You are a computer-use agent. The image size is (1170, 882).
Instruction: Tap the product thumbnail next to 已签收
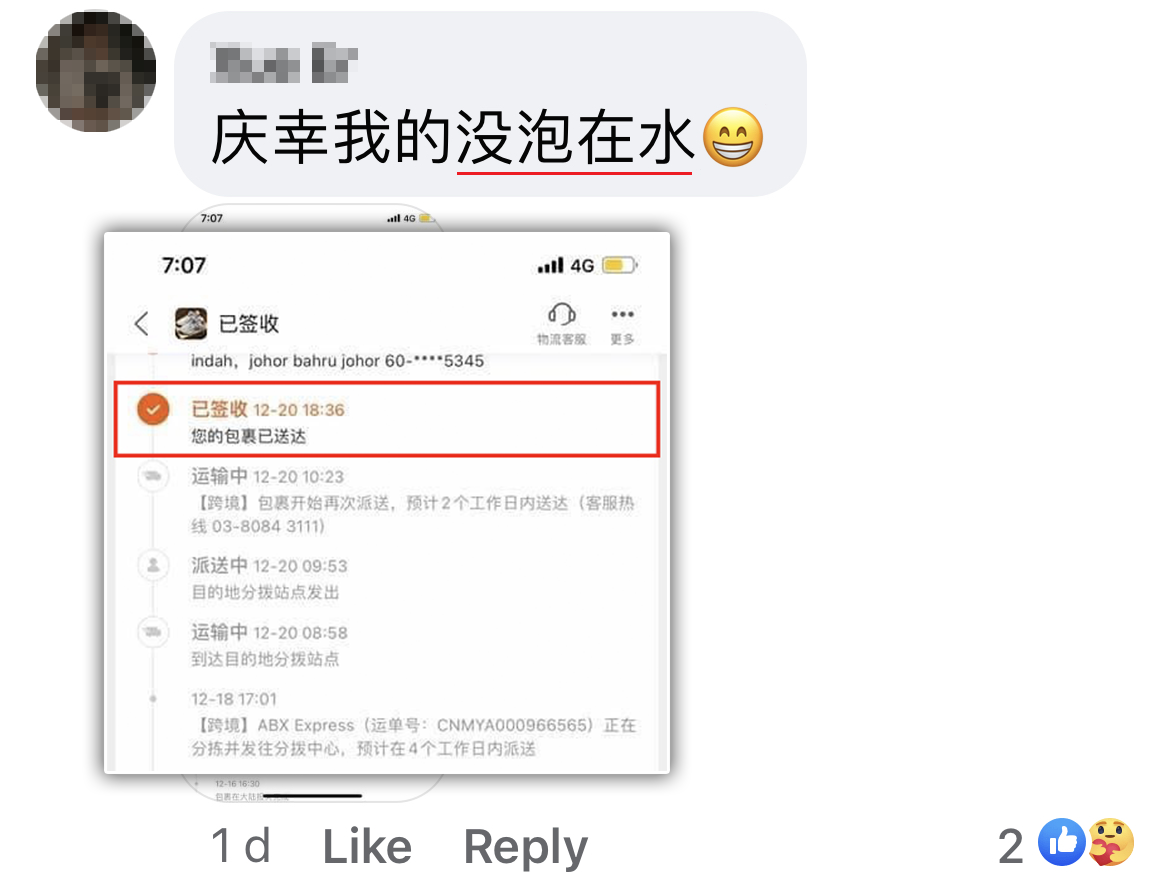coord(191,324)
